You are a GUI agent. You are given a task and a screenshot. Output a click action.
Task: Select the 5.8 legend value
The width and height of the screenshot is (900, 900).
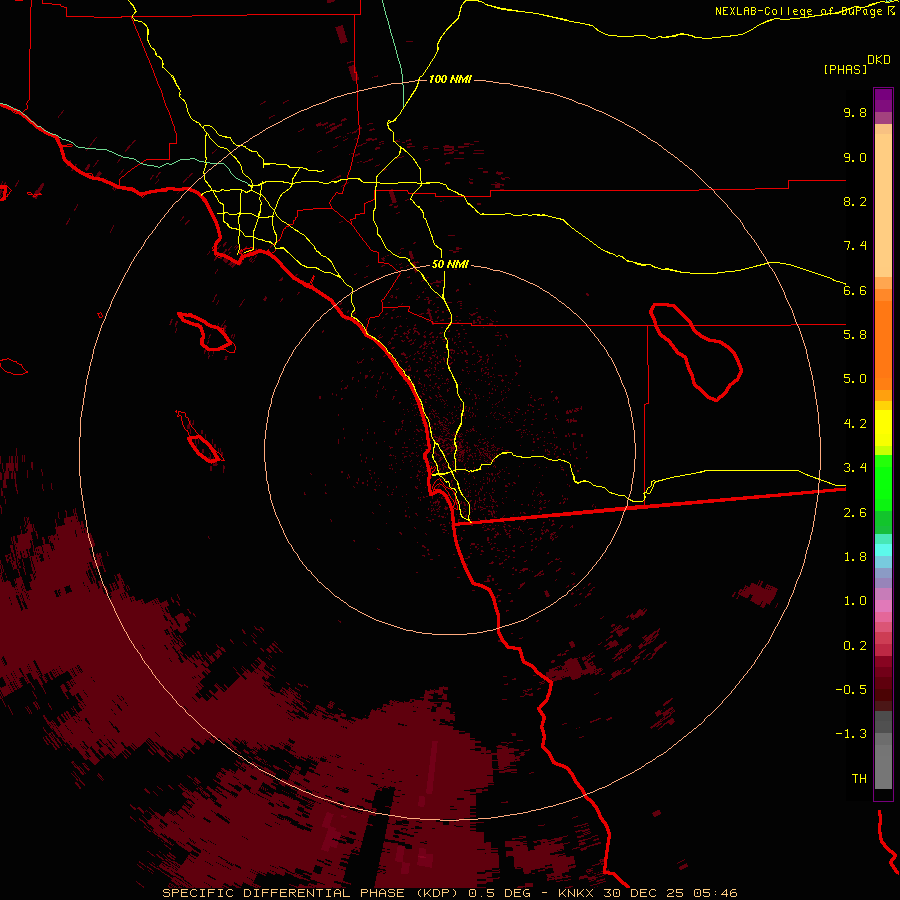click(855, 335)
